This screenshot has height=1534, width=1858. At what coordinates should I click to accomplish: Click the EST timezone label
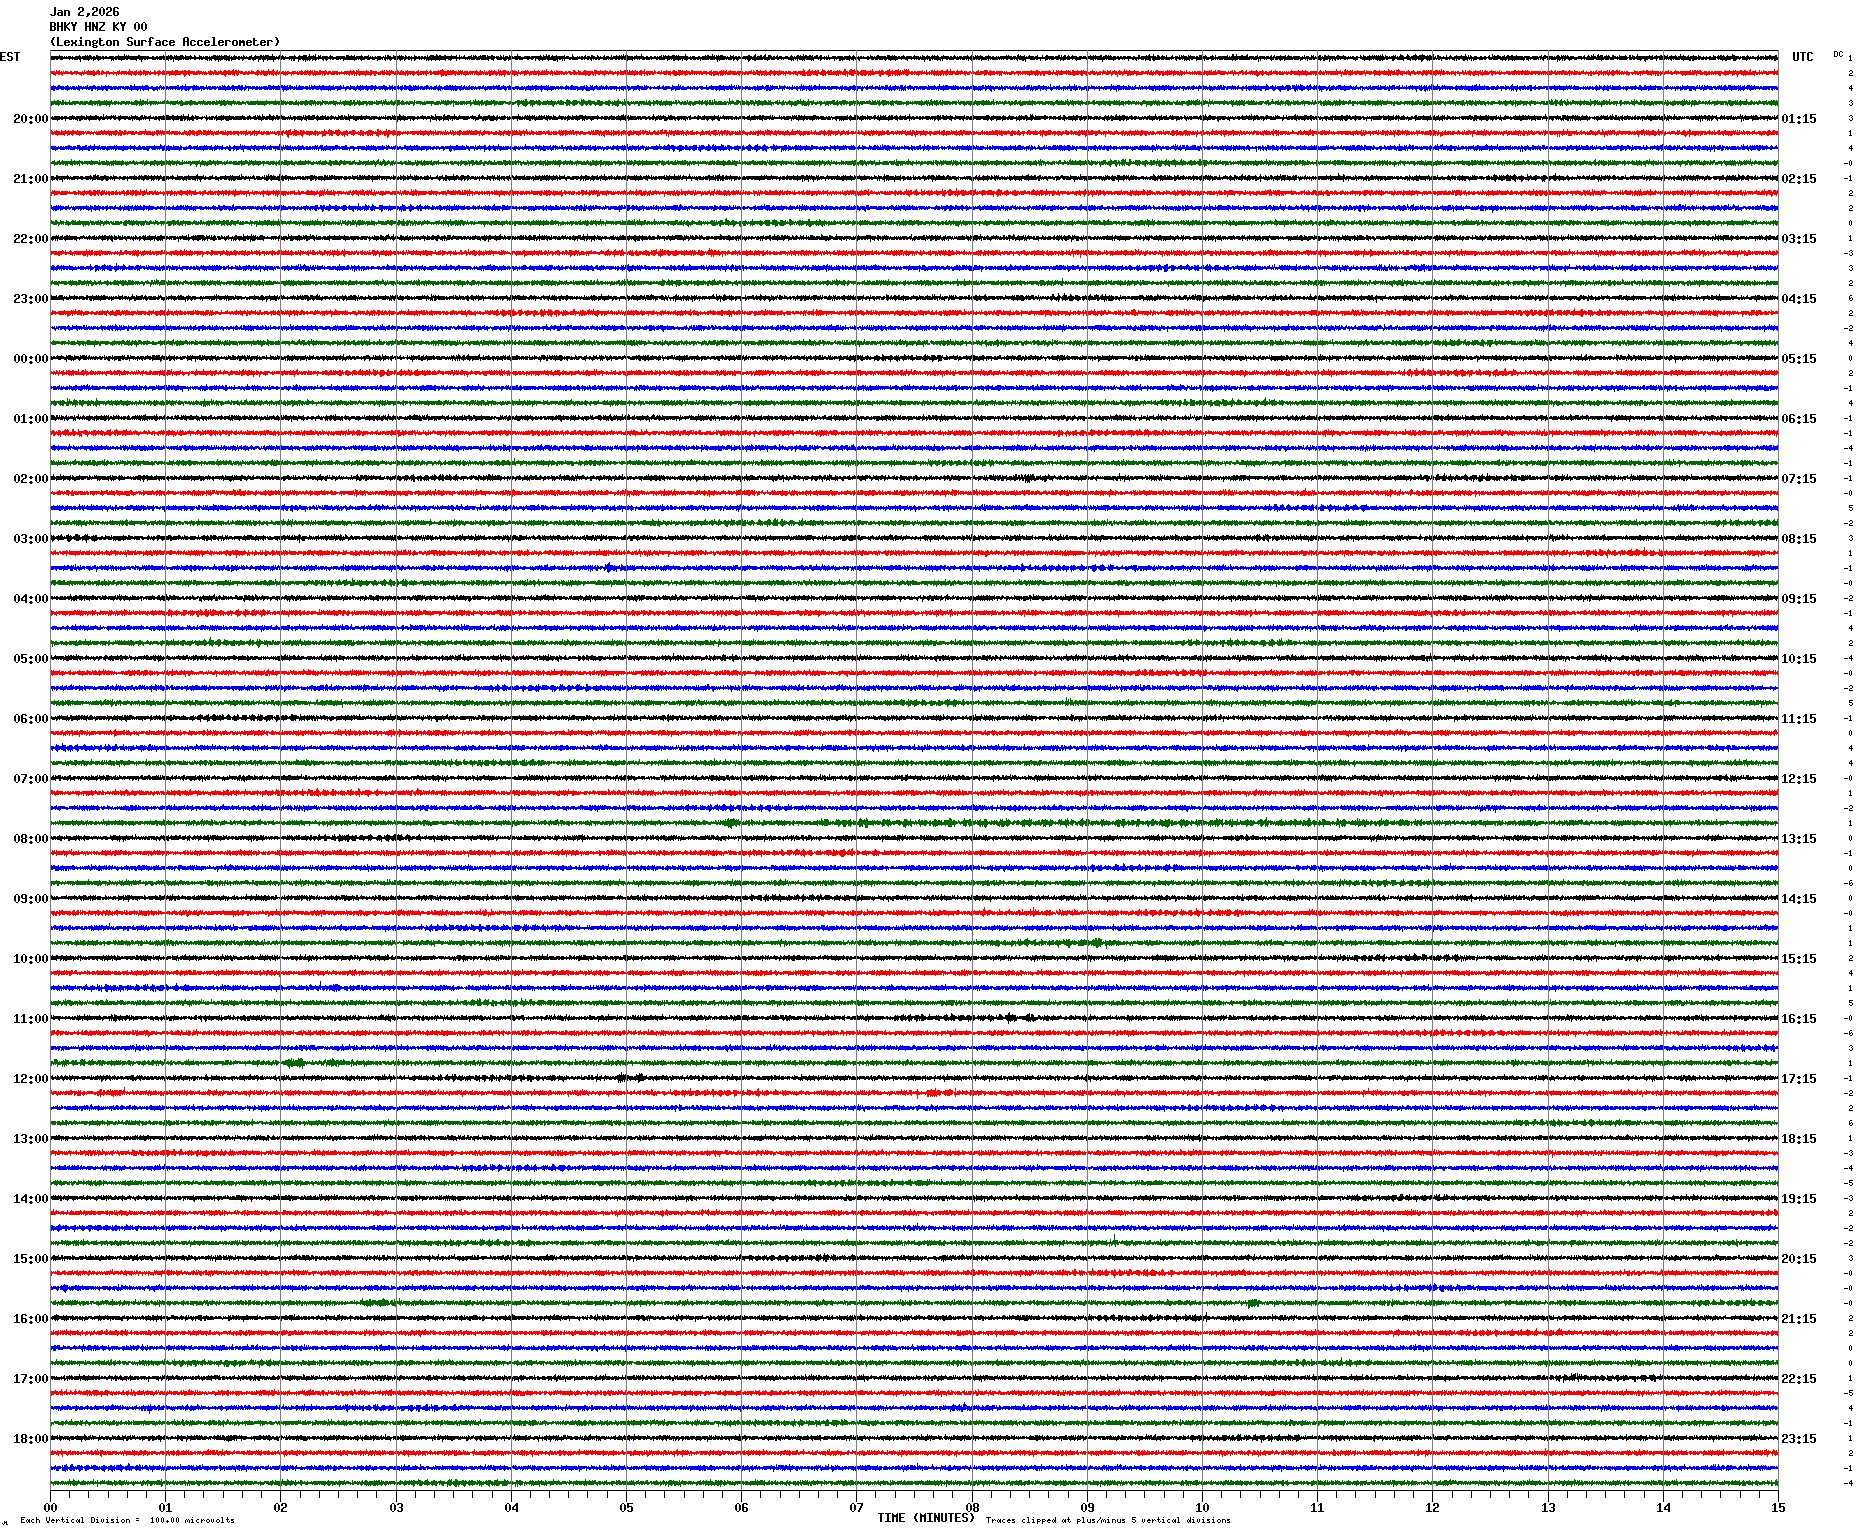click(10, 57)
